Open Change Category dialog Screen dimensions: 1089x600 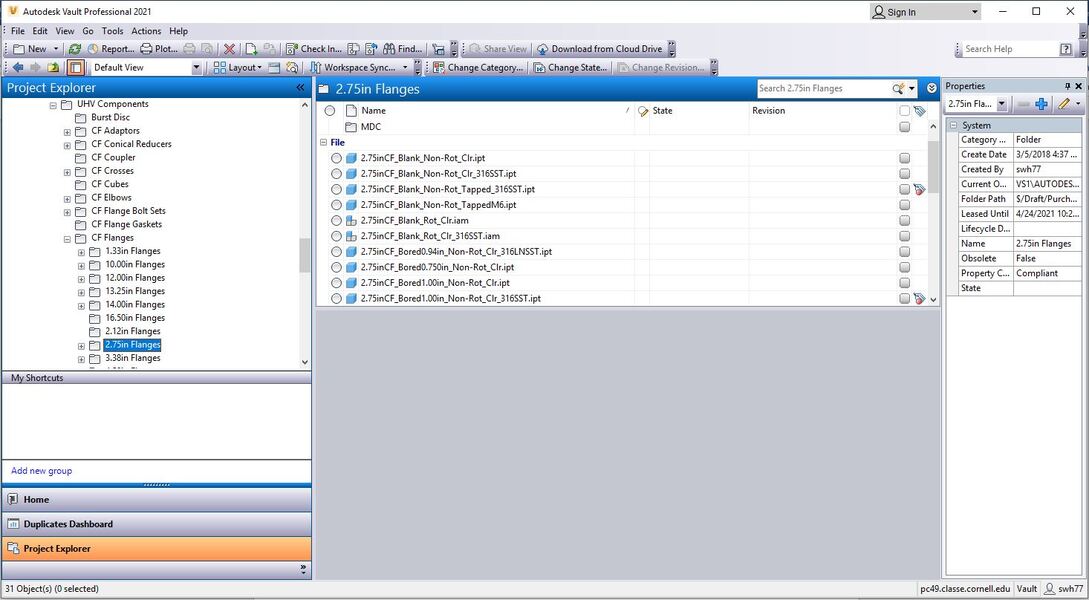(478, 67)
